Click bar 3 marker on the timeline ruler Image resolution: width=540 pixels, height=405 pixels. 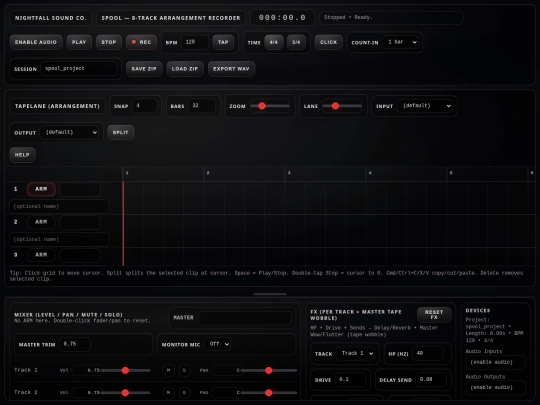289,173
